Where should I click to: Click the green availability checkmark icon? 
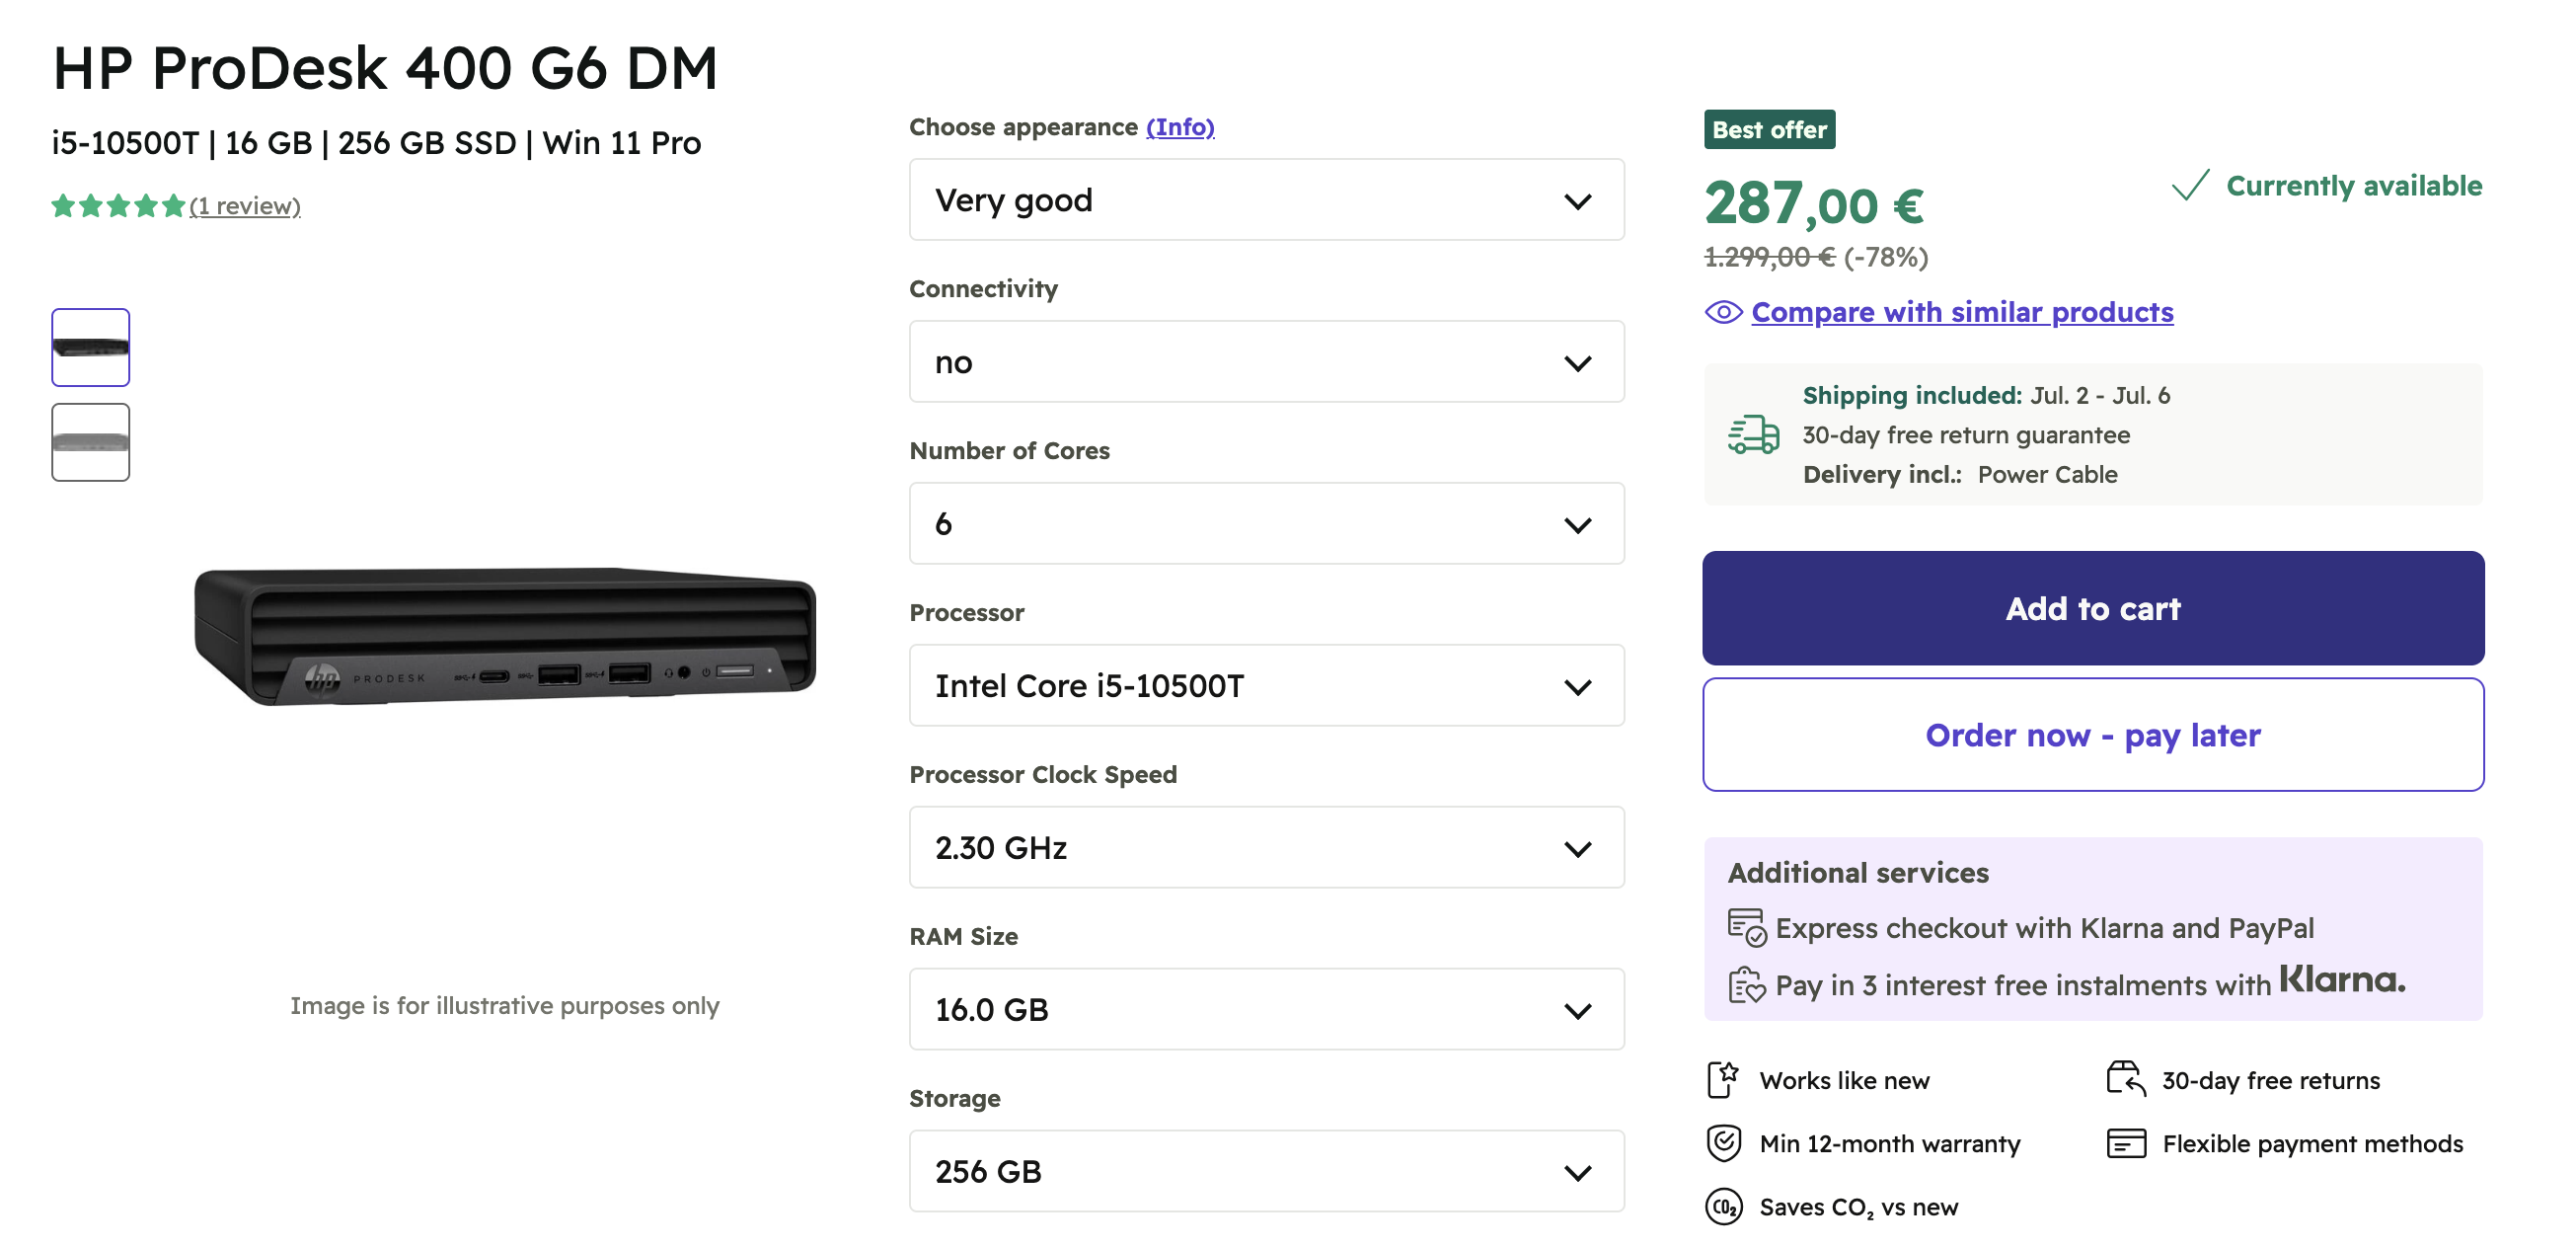pos(2190,185)
